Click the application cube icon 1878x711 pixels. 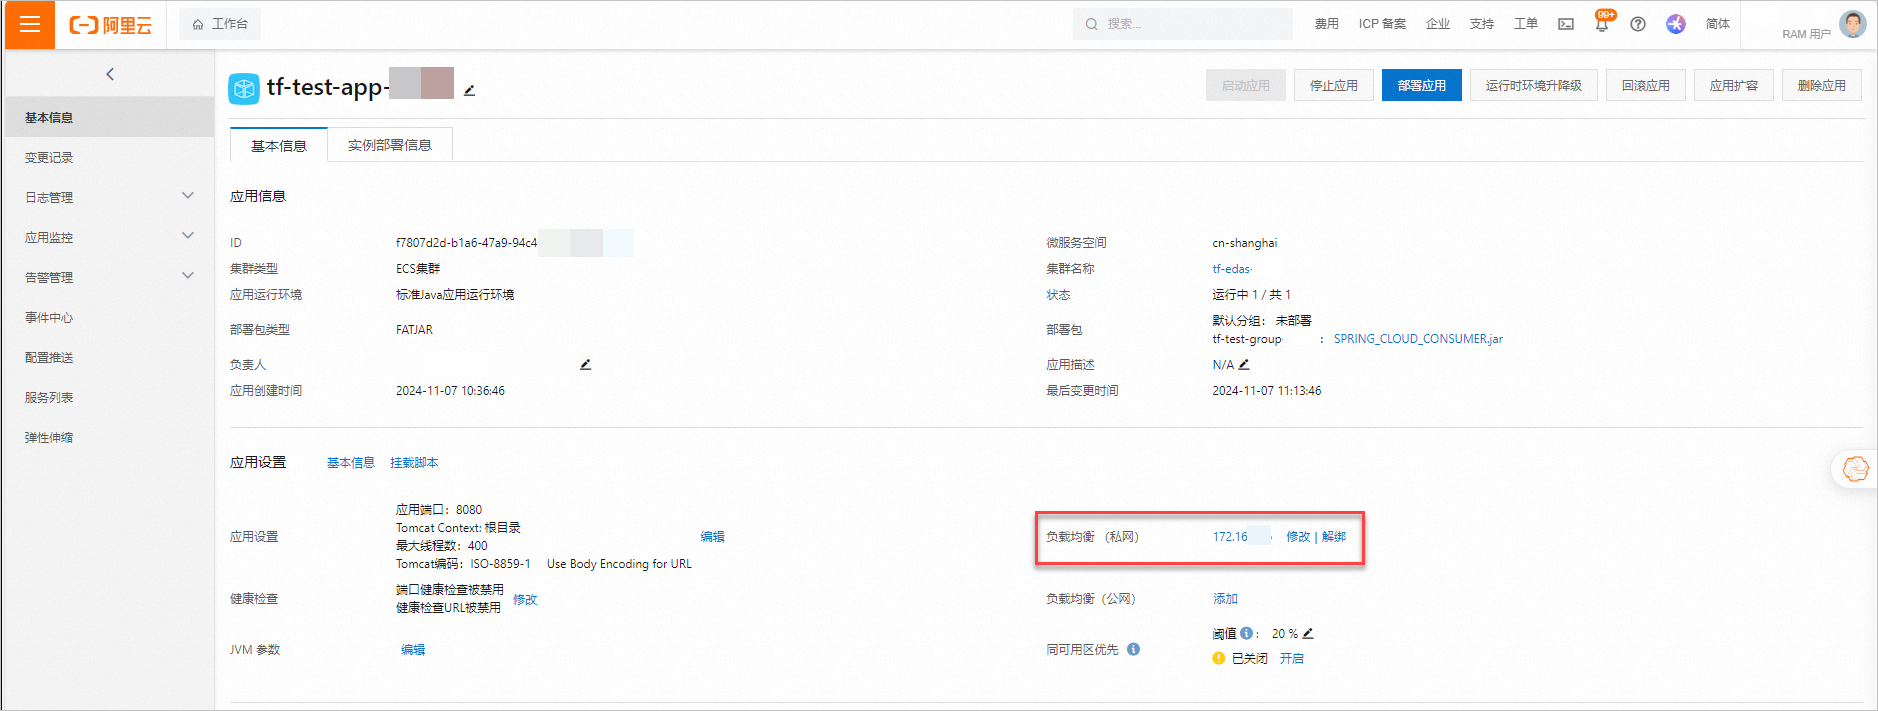click(x=244, y=88)
